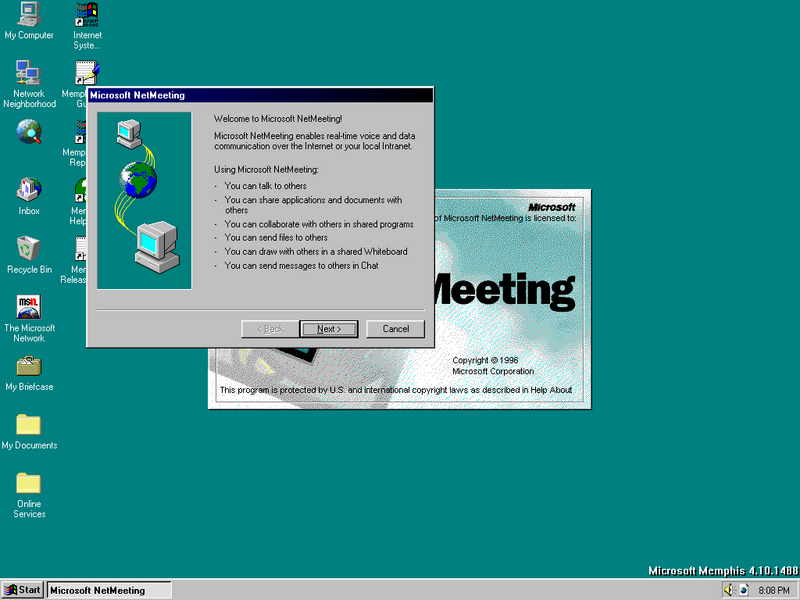Click the NetMeeting splash screen copyright text
Image resolution: width=800 pixels, height=600 pixels.
point(492,366)
